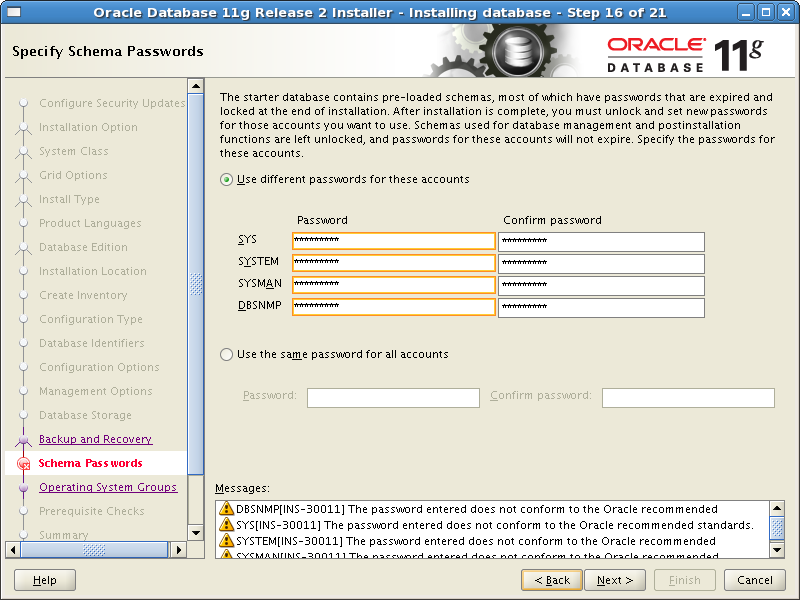The height and width of the screenshot is (600, 800).
Task: Click the step list scroll up arrow
Action: tap(196, 86)
